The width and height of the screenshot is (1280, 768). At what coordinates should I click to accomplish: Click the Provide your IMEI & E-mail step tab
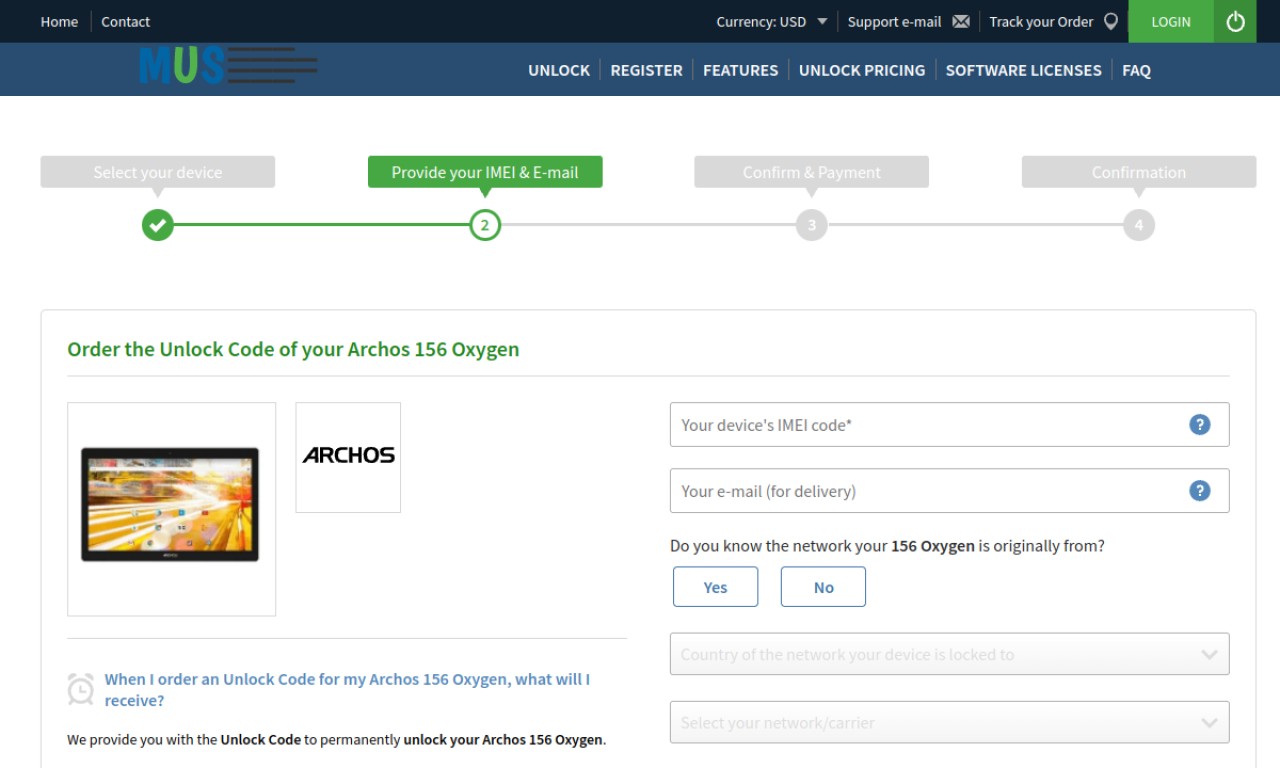(x=485, y=172)
